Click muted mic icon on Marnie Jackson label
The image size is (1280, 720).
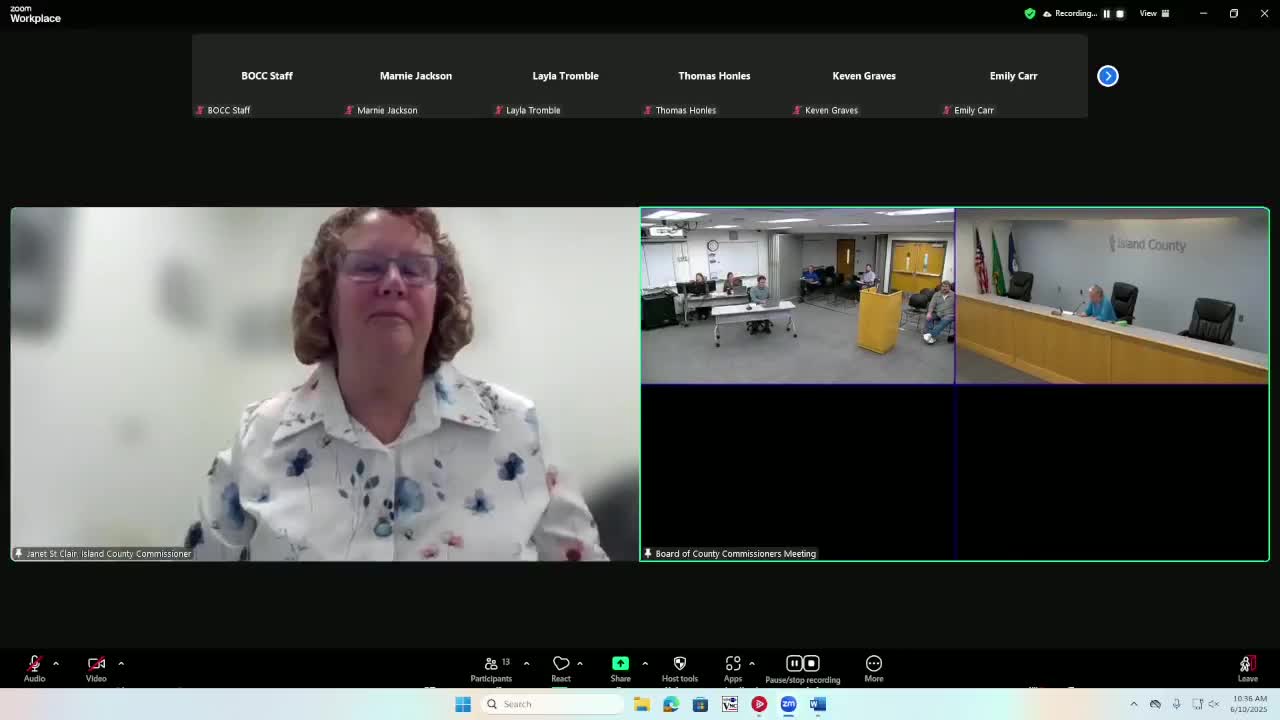pyautogui.click(x=349, y=110)
